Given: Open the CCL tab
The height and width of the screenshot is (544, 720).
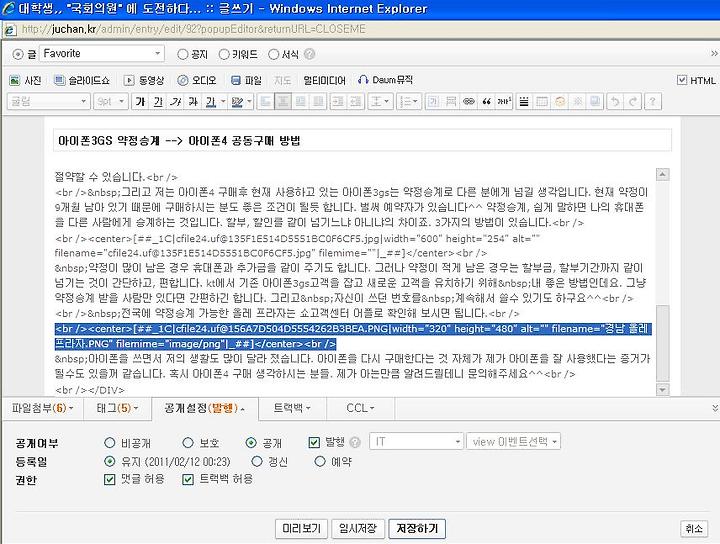Looking at the screenshot, I should click(360, 408).
